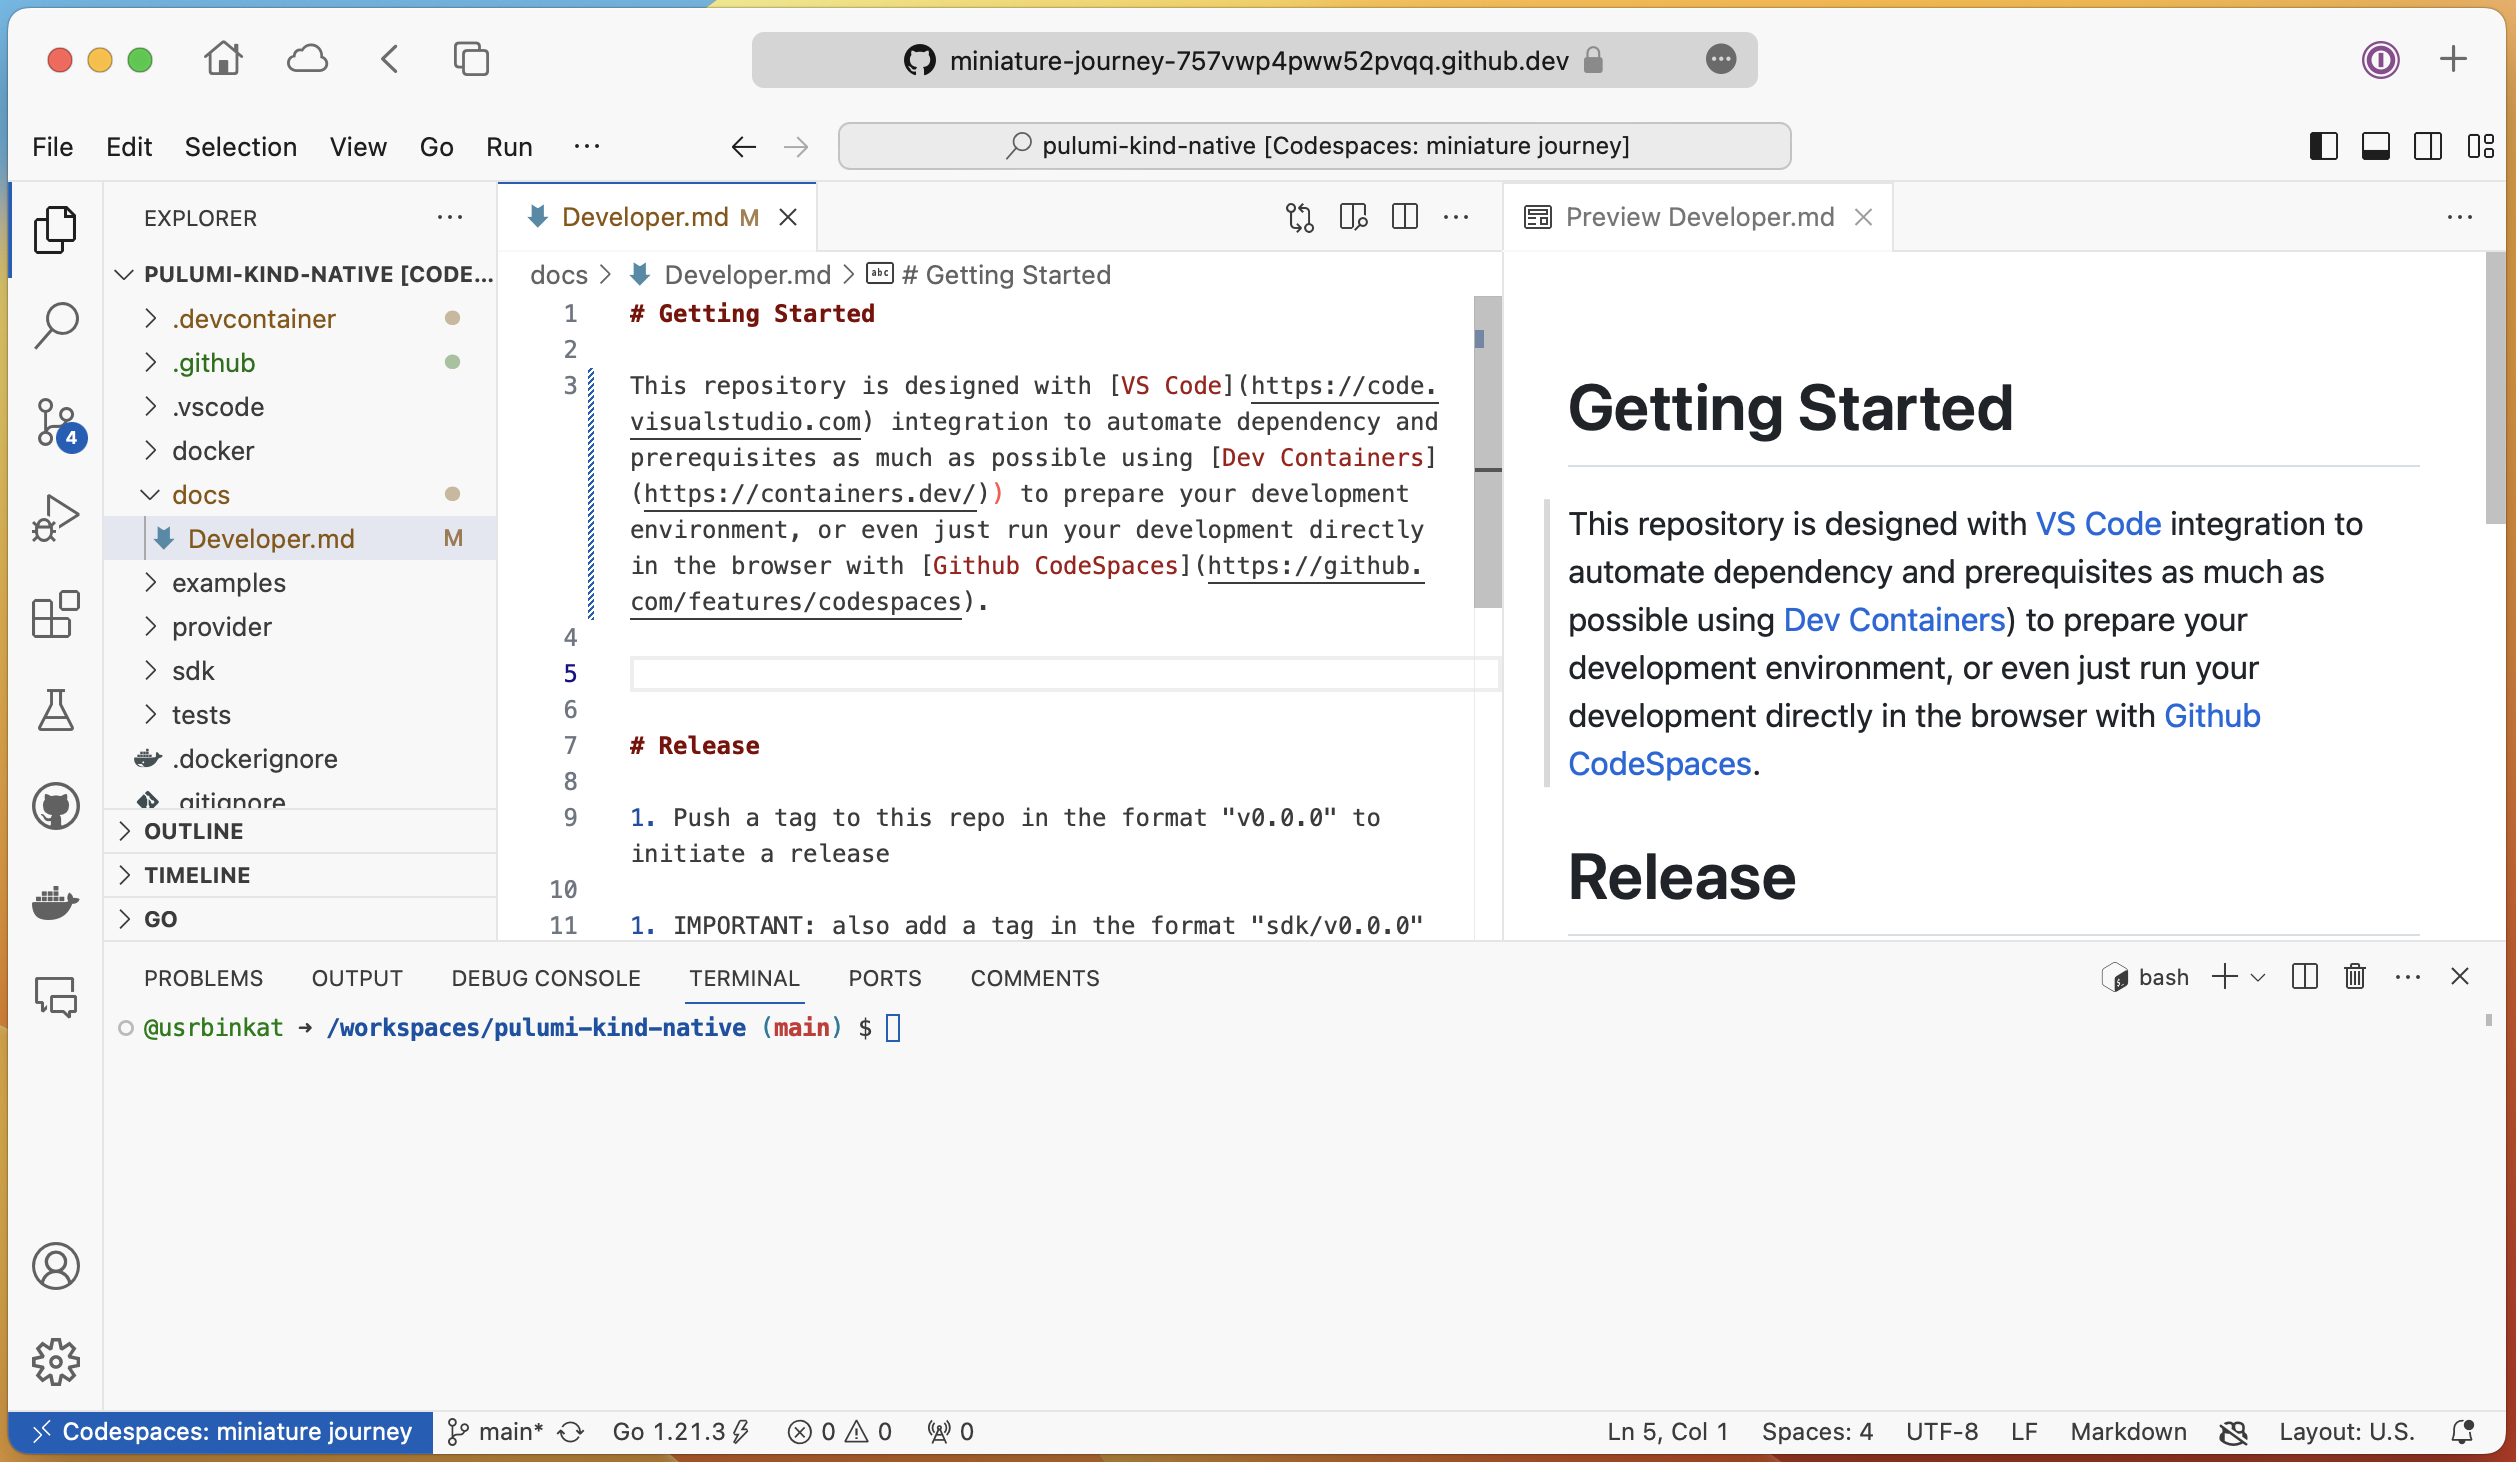Switch to the PORTS panel tab
The width and height of the screenshot is (2516, 1462).
885,978
